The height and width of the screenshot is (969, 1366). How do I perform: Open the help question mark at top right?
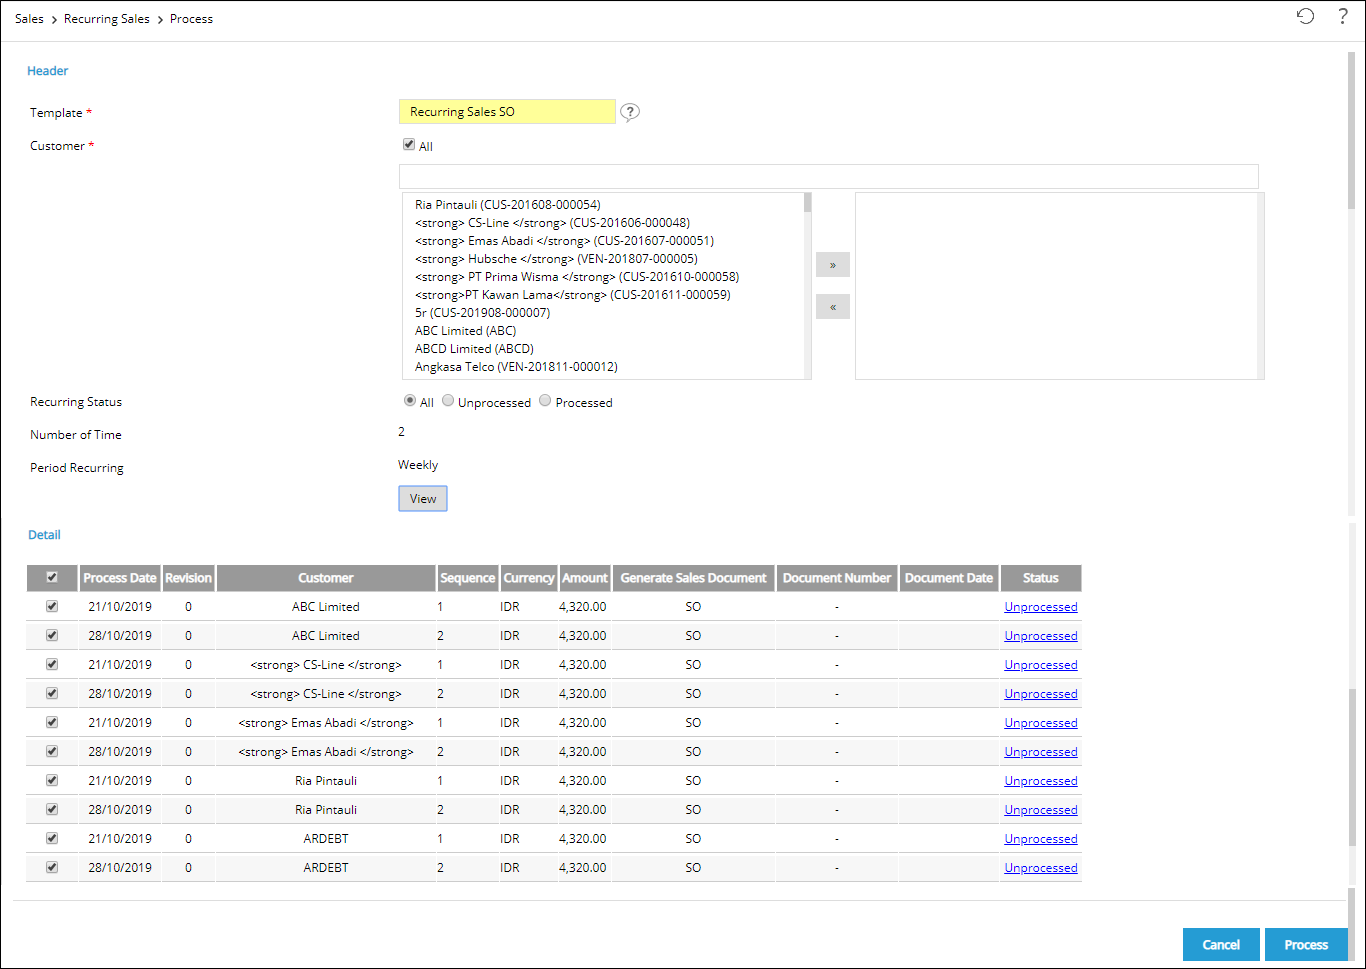pyautogui.click(x=1343, y=16)
